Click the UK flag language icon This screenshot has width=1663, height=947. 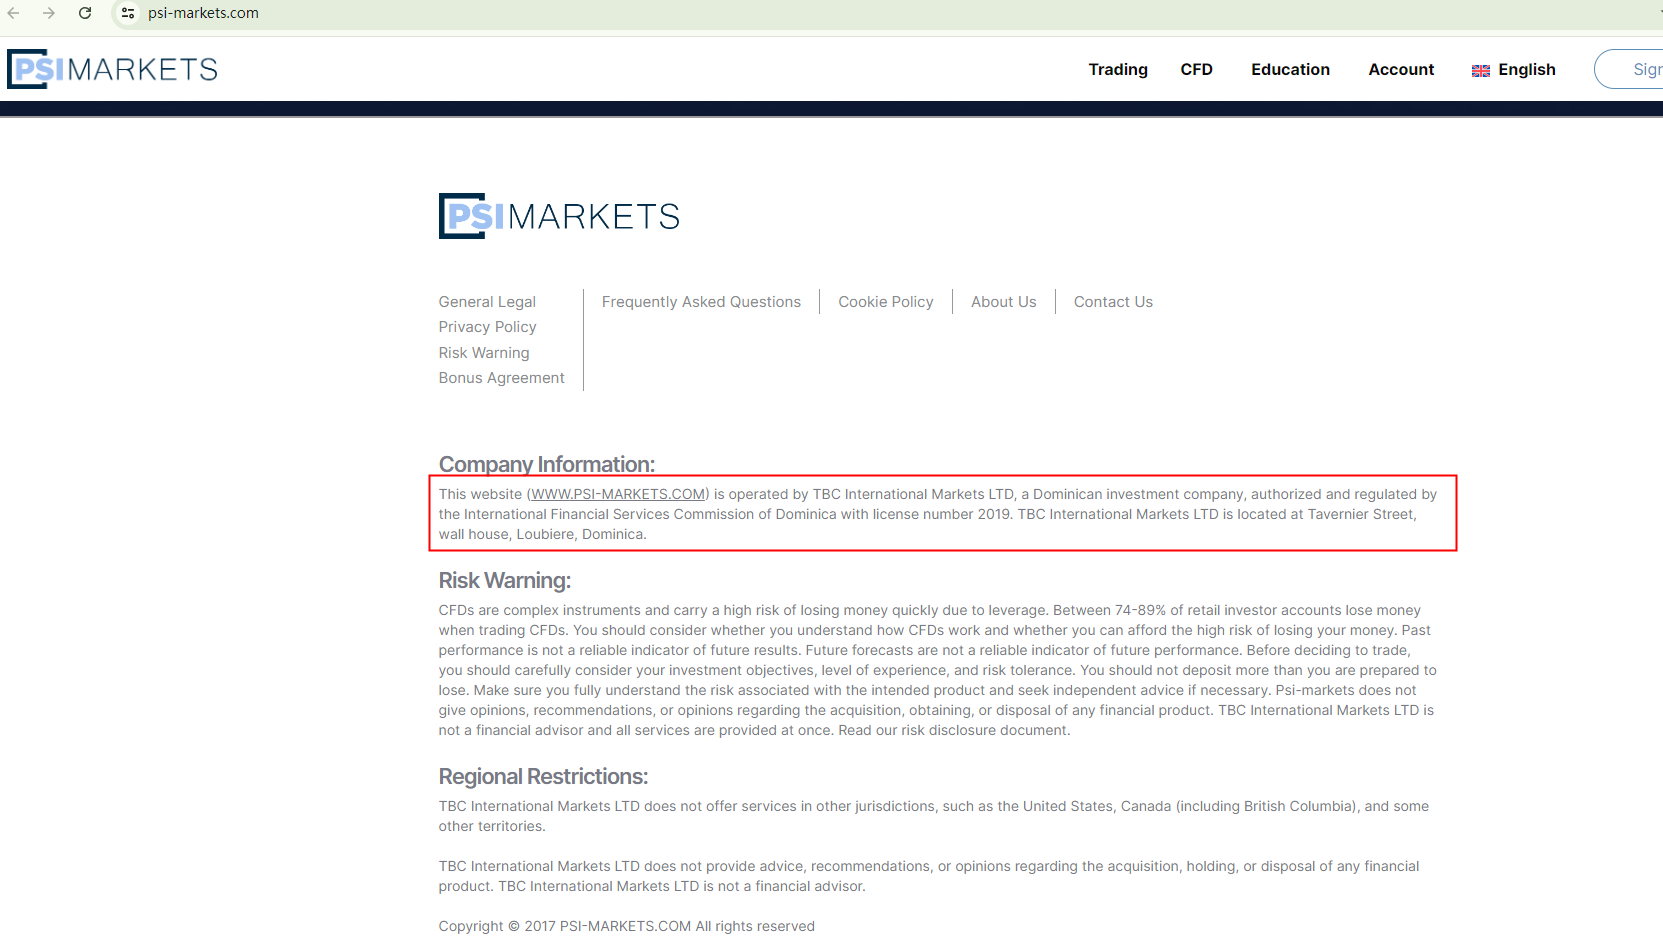tap(1481, 70)
